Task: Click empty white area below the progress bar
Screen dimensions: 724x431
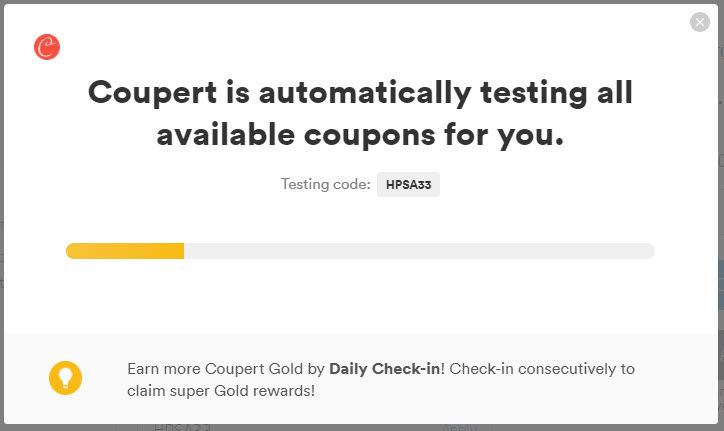Action: pyautogui.click(x=360, y=296)
